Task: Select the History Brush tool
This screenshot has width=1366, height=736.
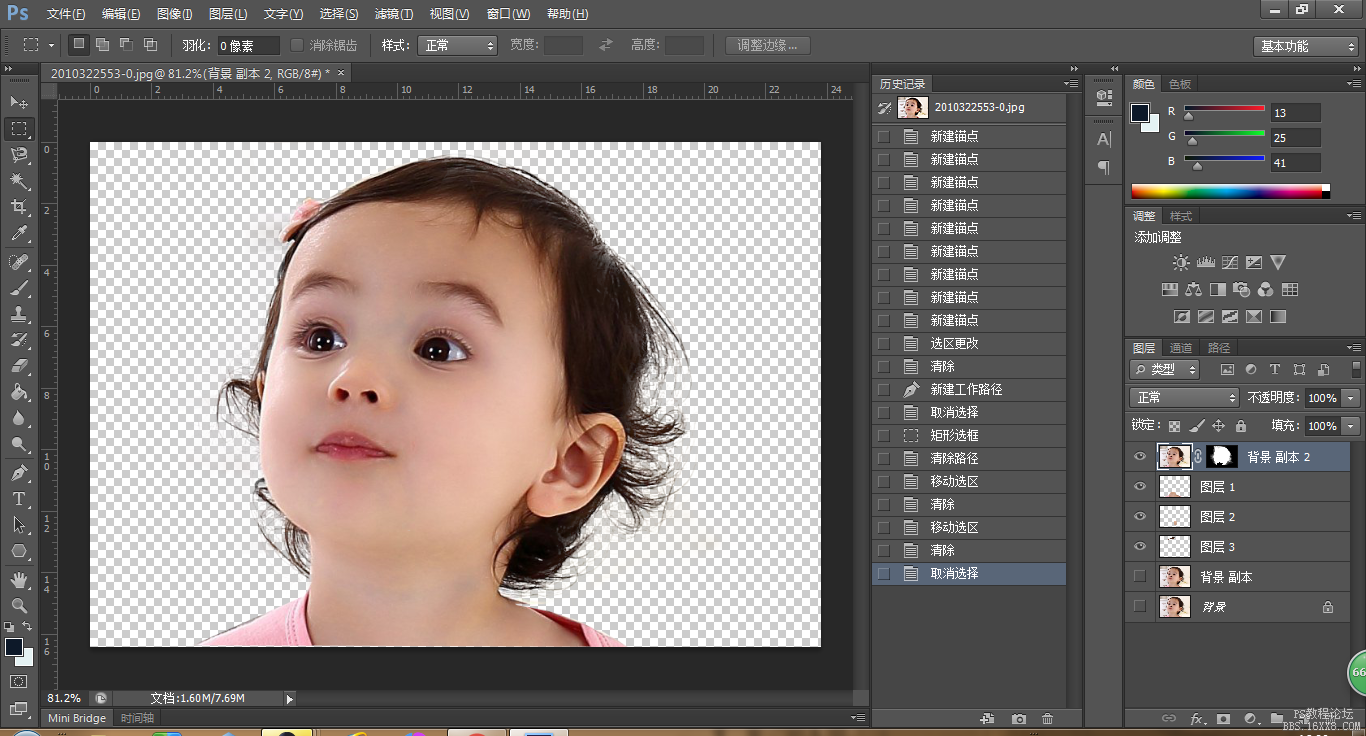Action: coord(19,340)
